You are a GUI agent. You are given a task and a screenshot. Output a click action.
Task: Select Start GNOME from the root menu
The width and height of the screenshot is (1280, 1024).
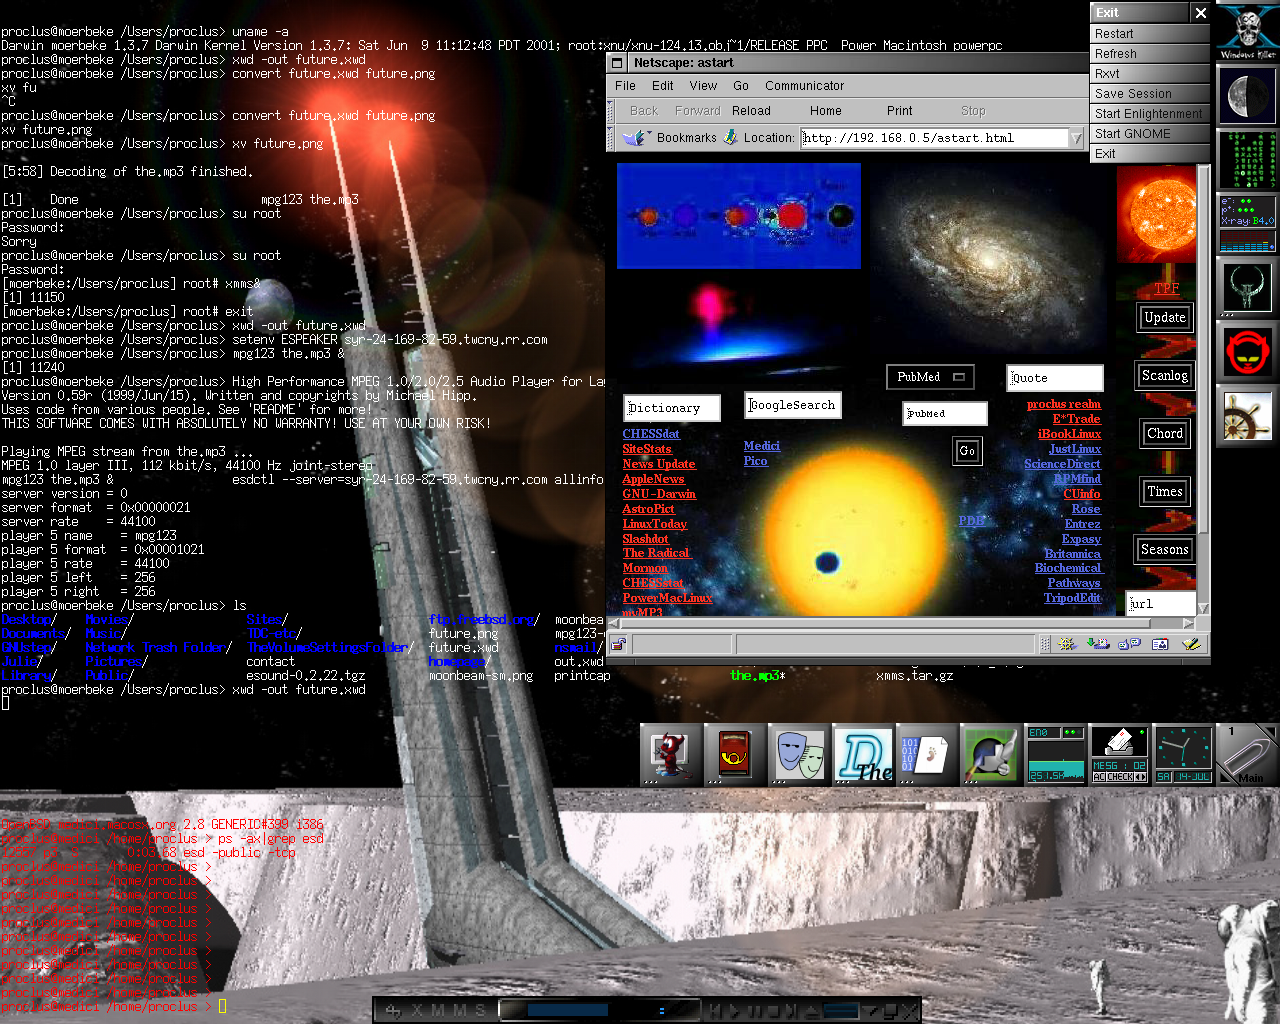point(1132,134)
